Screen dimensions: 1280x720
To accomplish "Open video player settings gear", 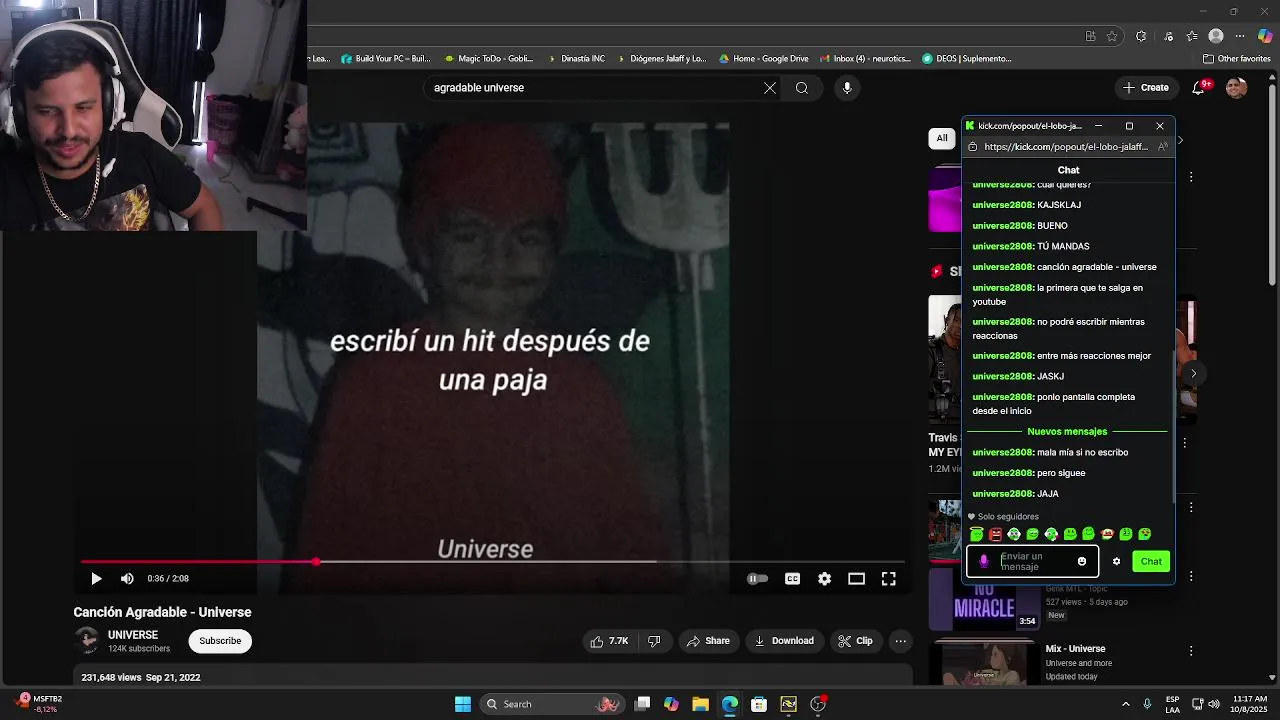I will (x=824, y=578).
